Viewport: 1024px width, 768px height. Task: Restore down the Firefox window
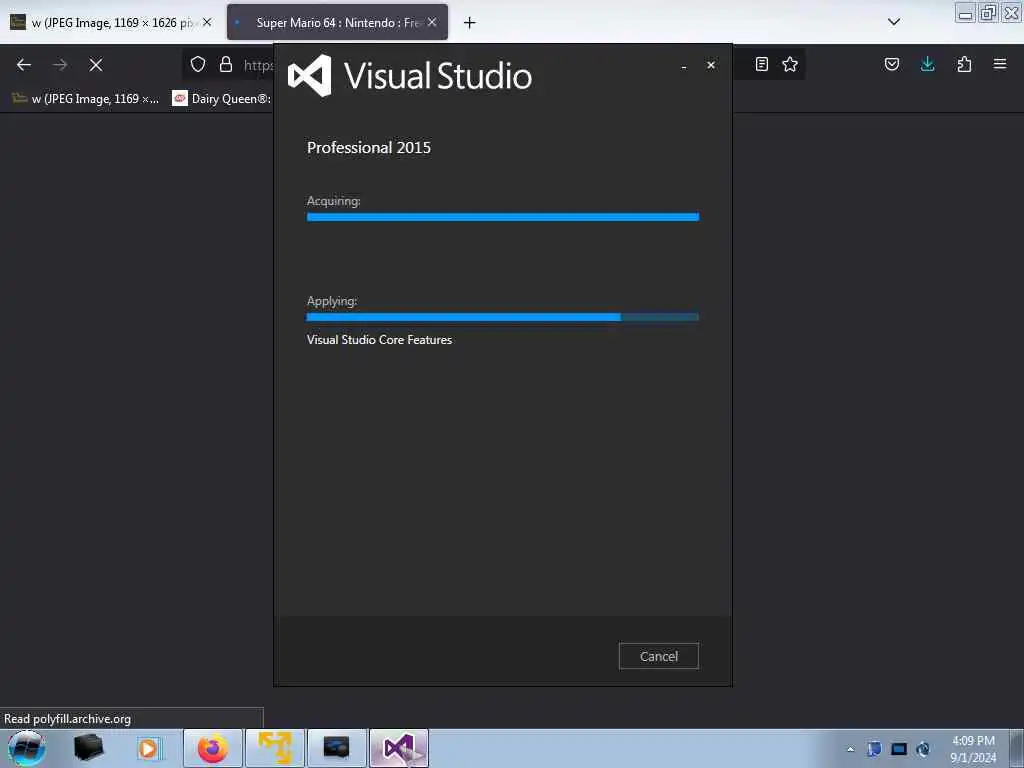pyautogui.click(x=989, y=12)
